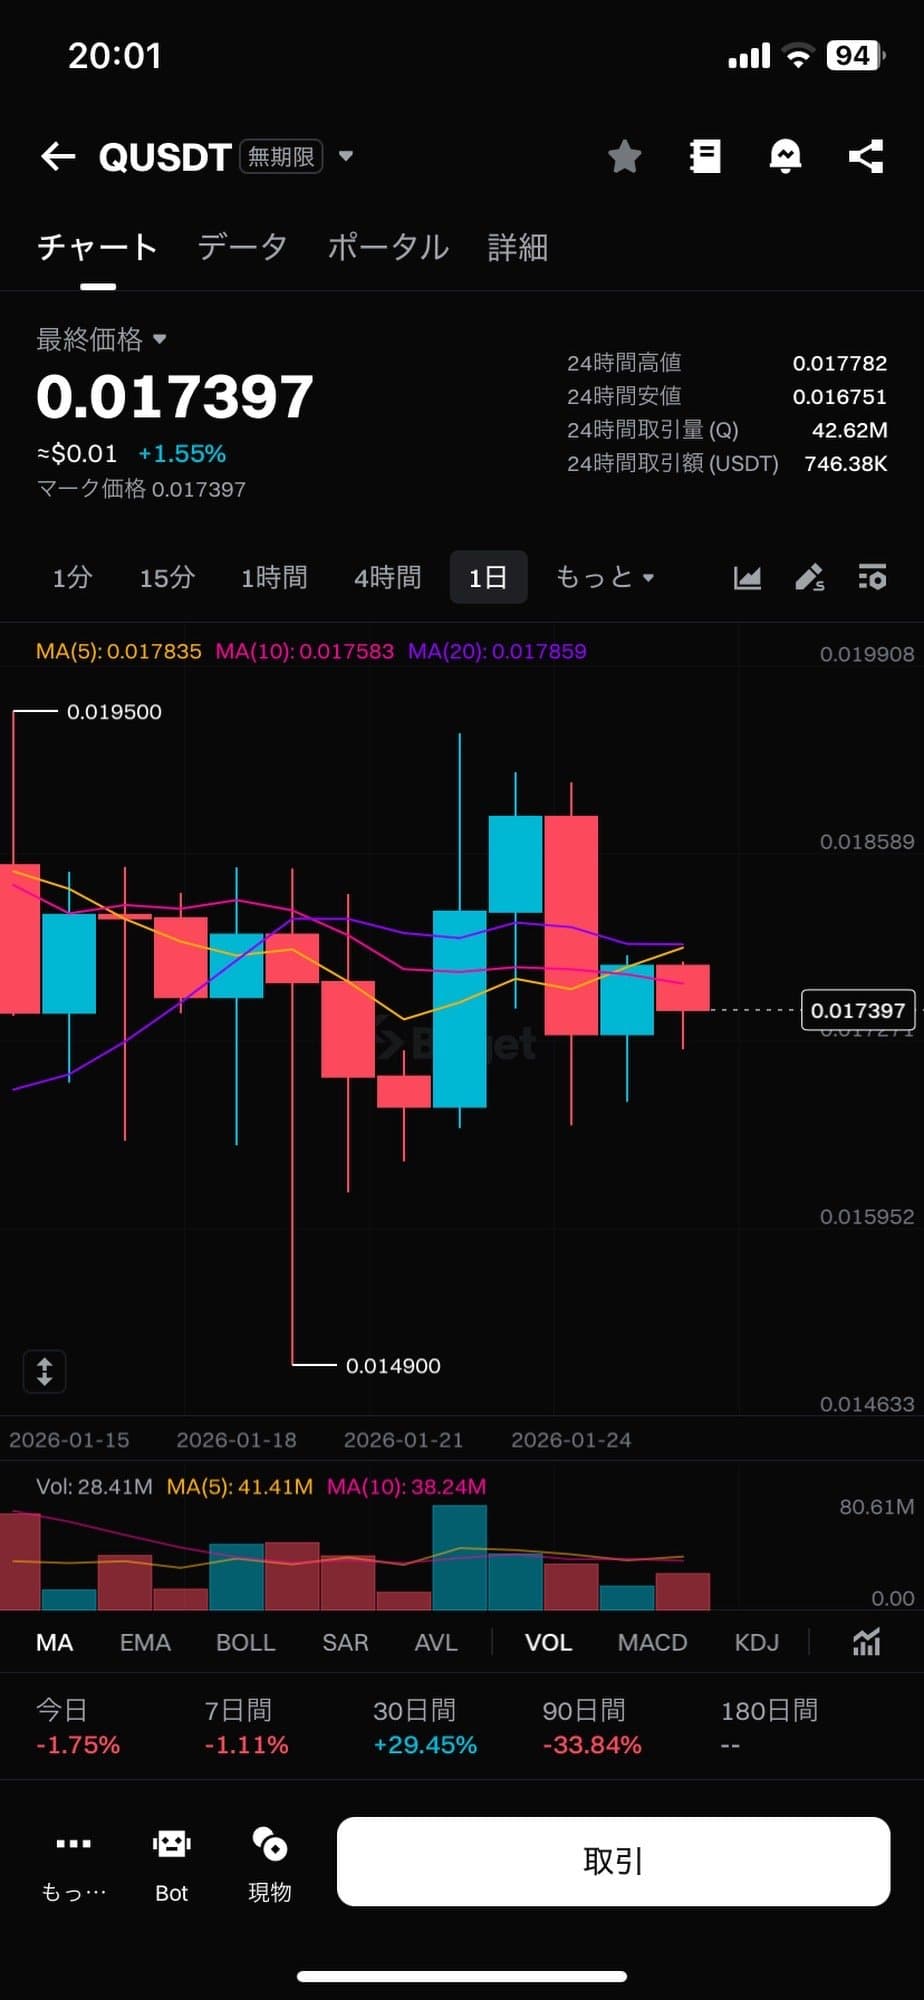The width and height of the screenshot is (924, 2000).
Task: Toggle the MACD sub-indicator
Action: pos(652,1643)
